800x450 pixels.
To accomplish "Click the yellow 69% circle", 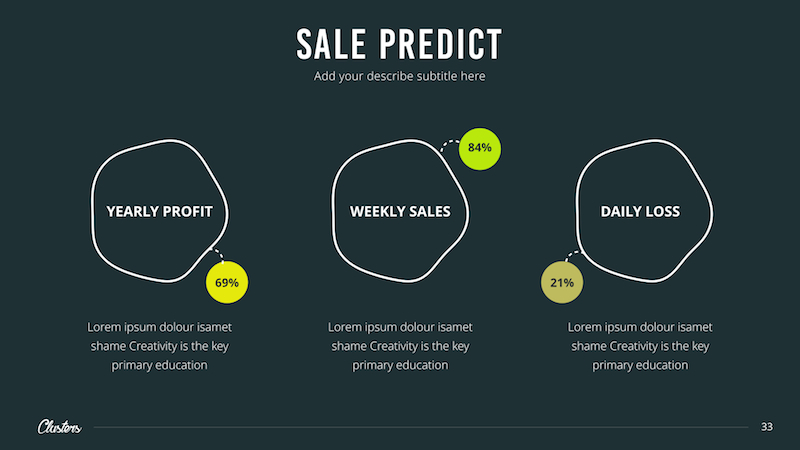I will (x=227, y=283).
